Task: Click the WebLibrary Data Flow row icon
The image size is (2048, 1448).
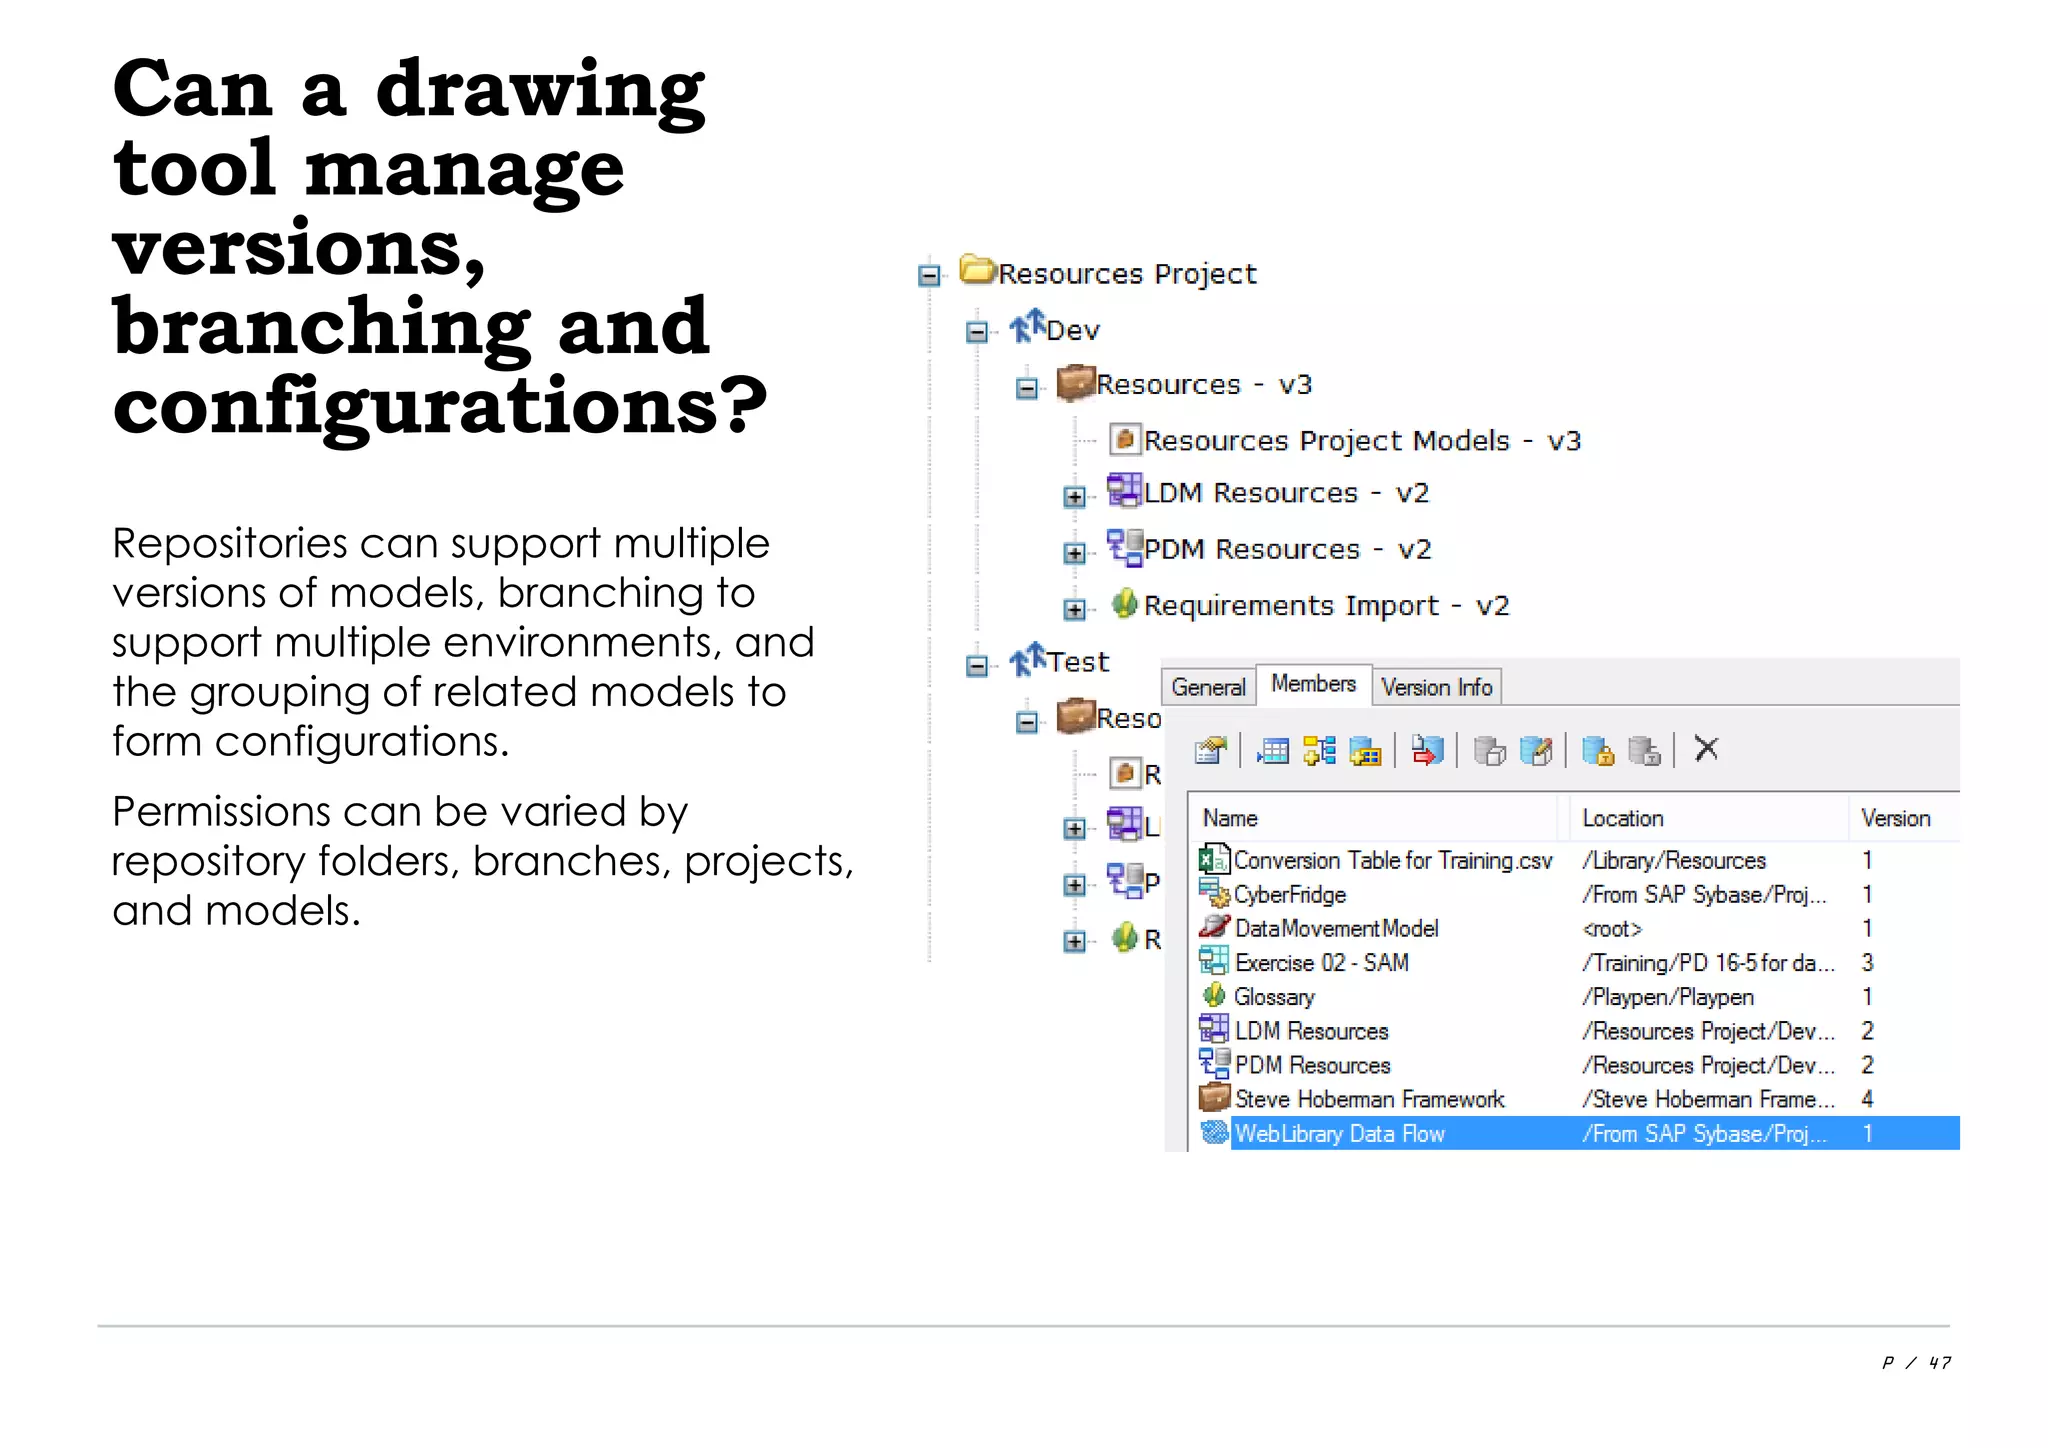Action: tap(1214, 1132)
